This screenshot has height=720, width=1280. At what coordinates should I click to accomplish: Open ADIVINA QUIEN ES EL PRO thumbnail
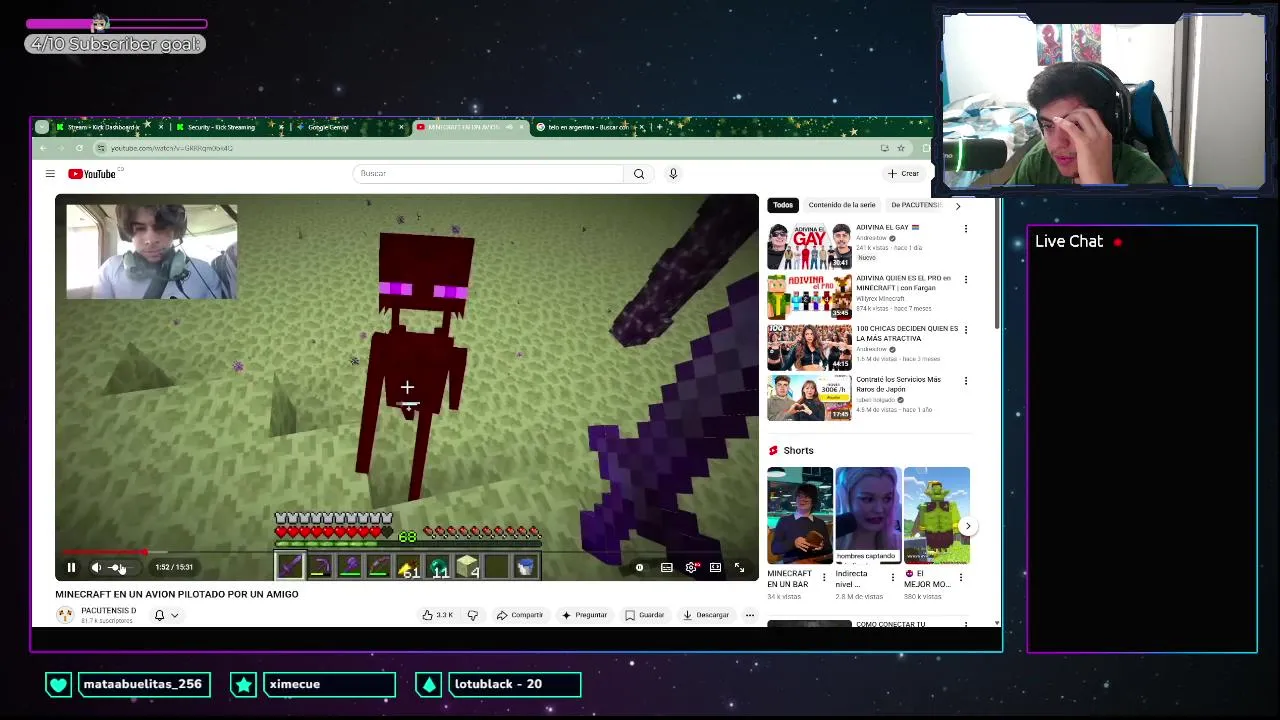(809, 297)
